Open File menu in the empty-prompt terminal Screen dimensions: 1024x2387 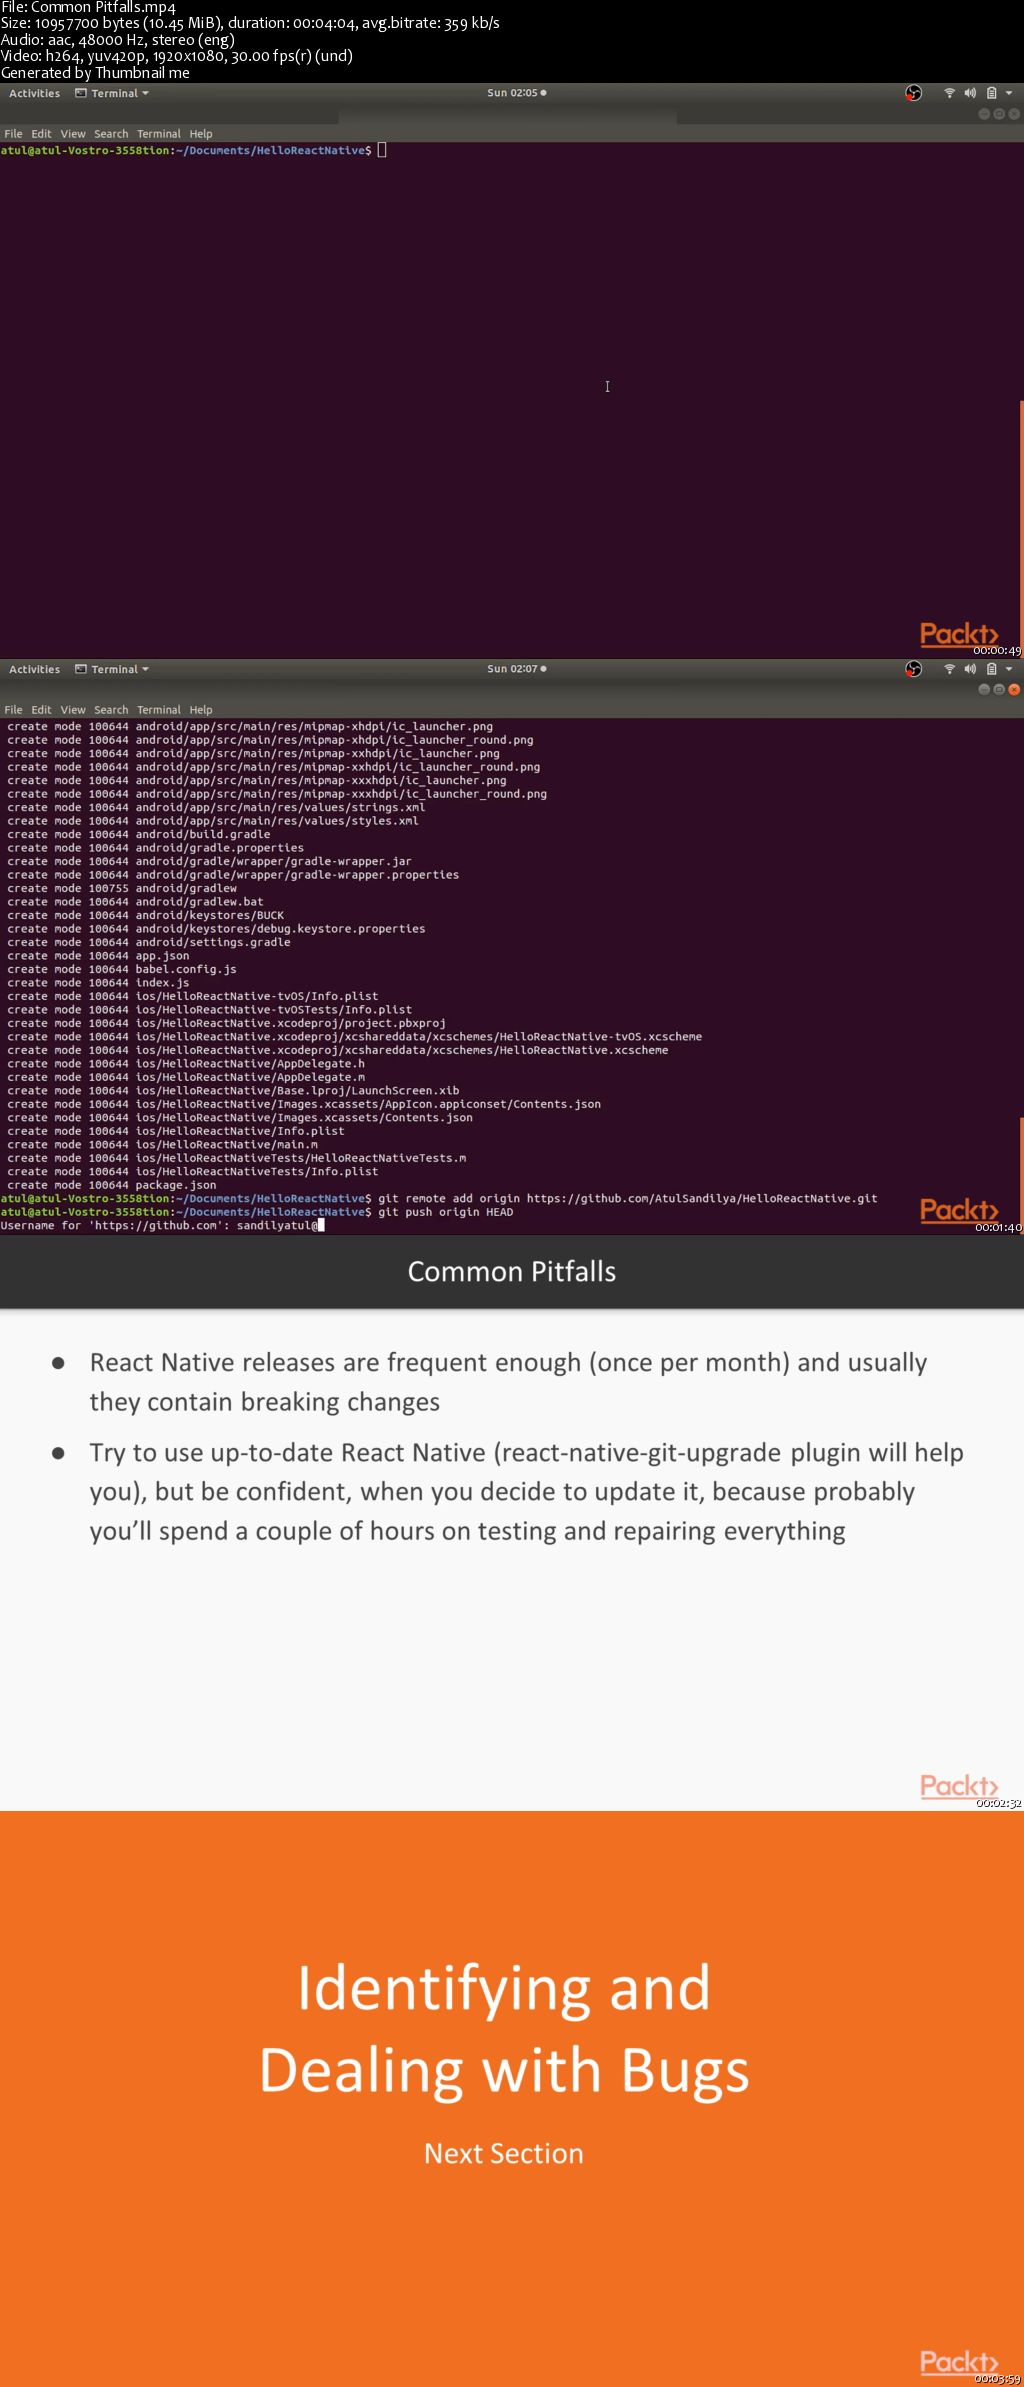[x=13, y=134]
